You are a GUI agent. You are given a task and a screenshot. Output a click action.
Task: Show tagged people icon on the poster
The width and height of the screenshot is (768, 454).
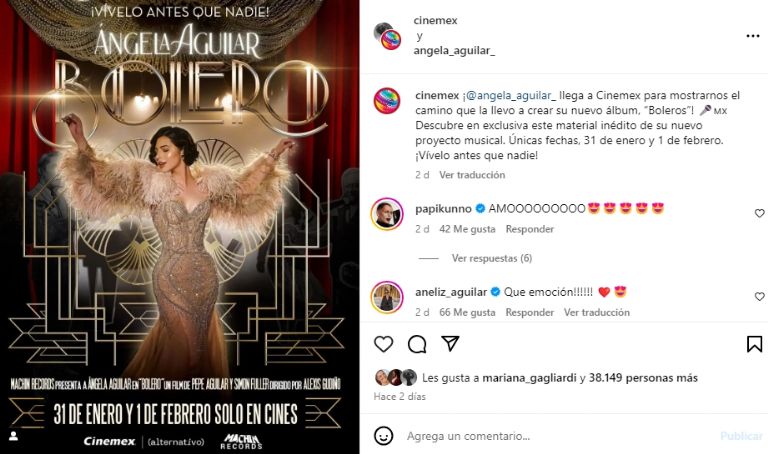point(14,435)
